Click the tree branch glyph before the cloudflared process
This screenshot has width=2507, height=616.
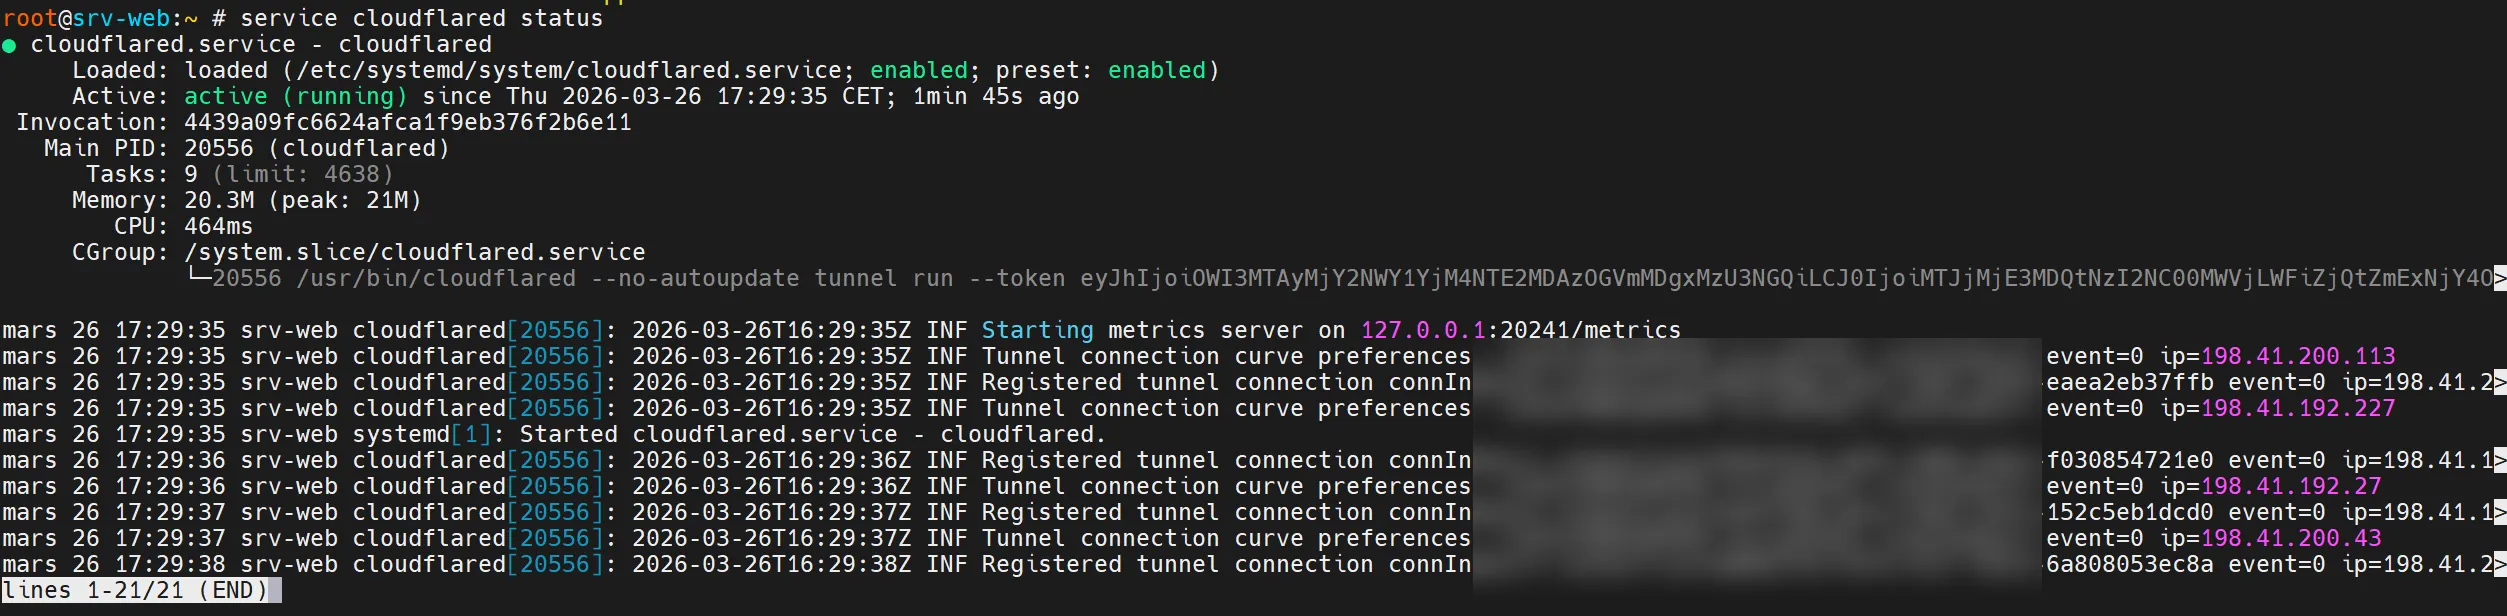coord(199,277)
